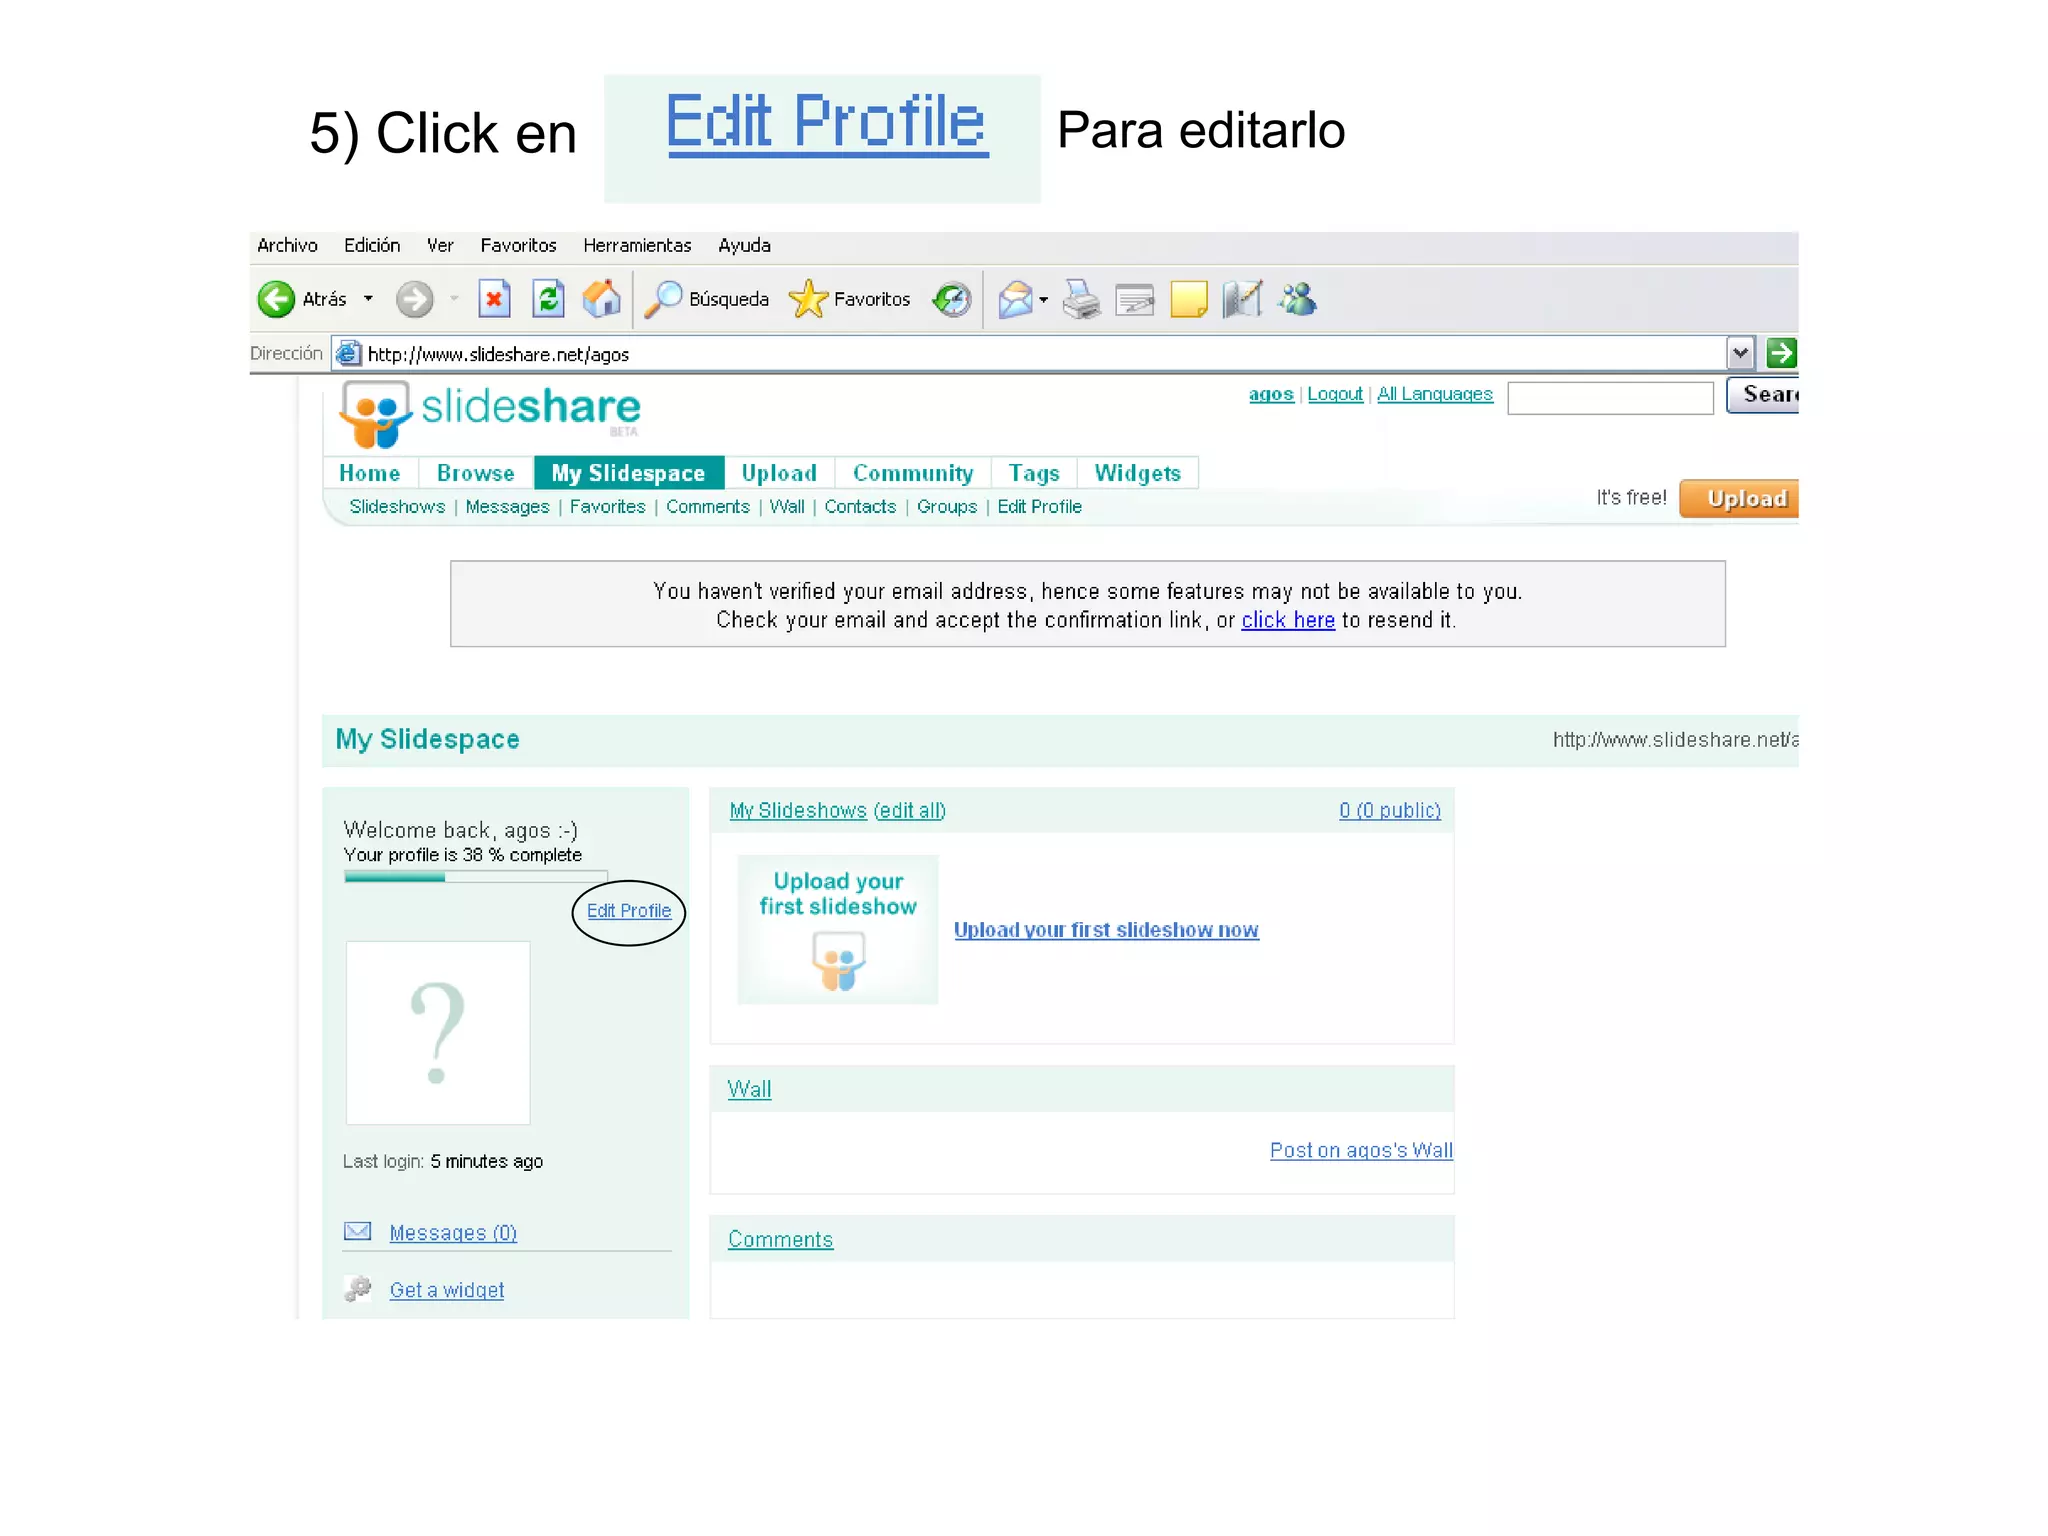Click Edit Profile in the submenu bar
2048x1536 pixels.
[x=1039, y=507]
